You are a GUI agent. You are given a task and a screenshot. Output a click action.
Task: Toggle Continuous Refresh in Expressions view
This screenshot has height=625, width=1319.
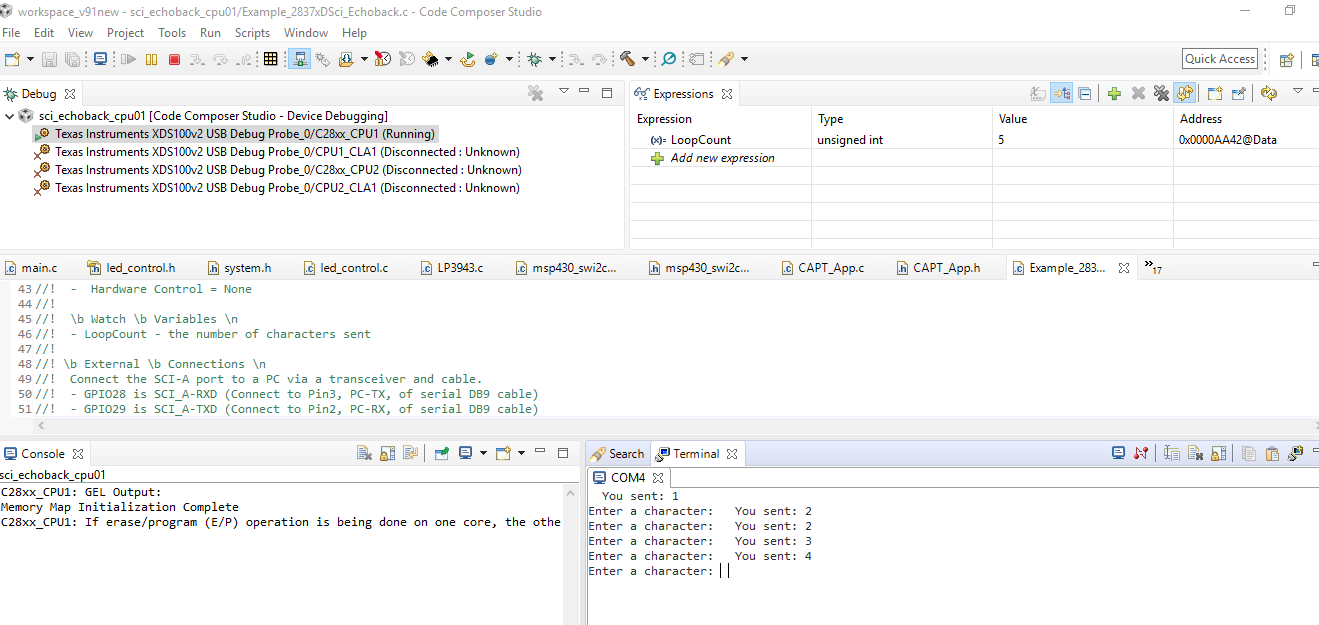1186,94
